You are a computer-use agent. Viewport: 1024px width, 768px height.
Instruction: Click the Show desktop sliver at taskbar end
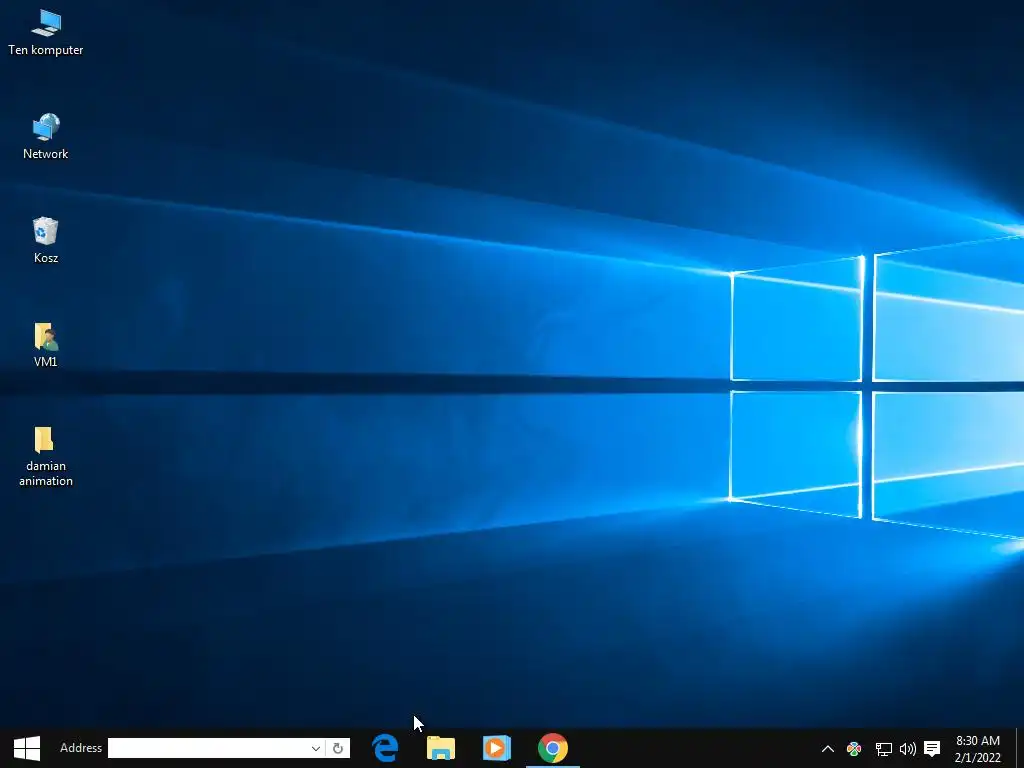1020,748
